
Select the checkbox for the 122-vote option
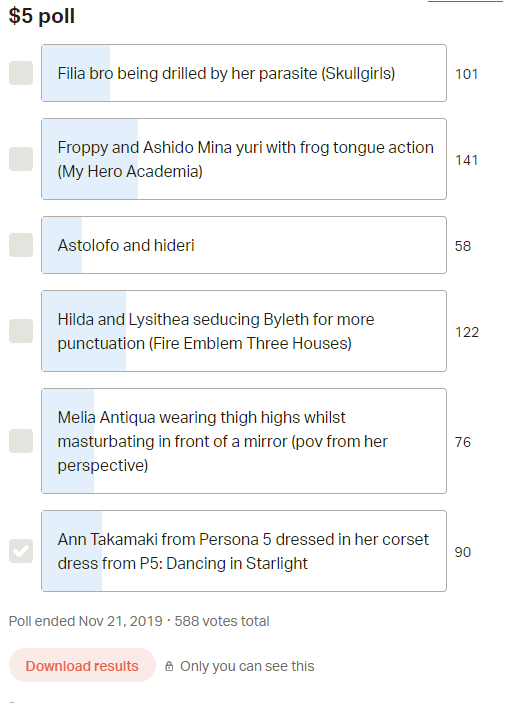click(x=21, y=331)
